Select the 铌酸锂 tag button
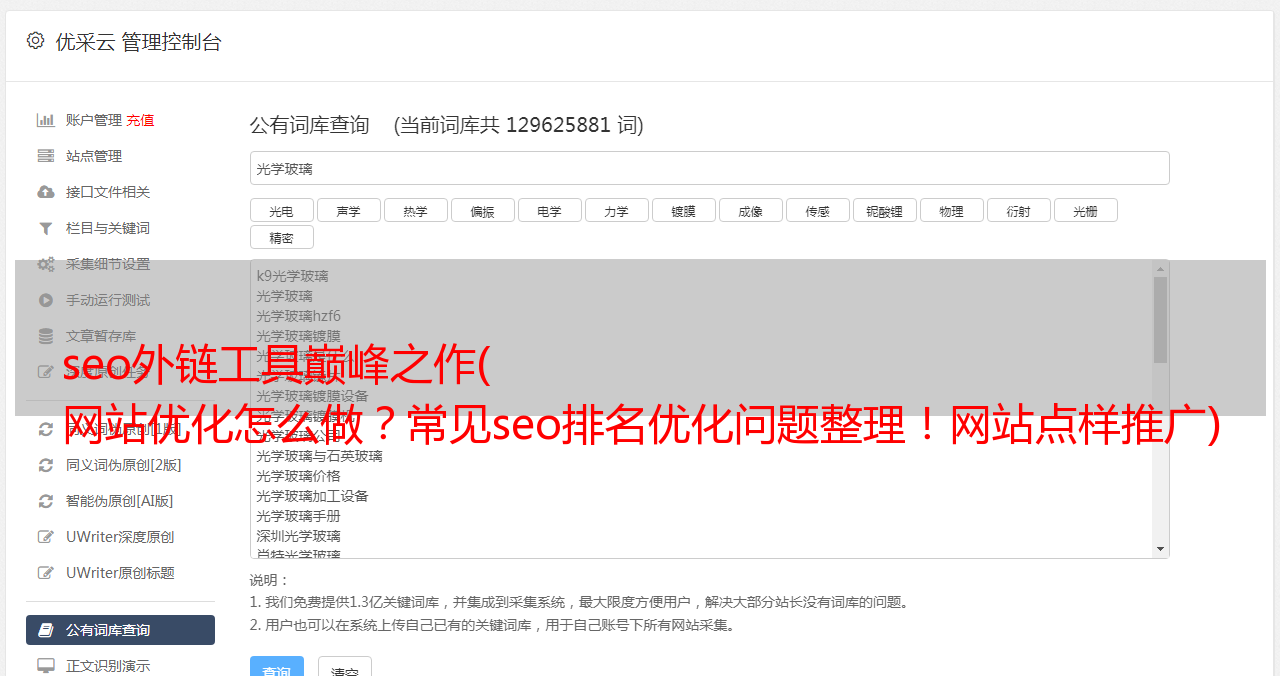The image size is (1280, 676). 884,210
